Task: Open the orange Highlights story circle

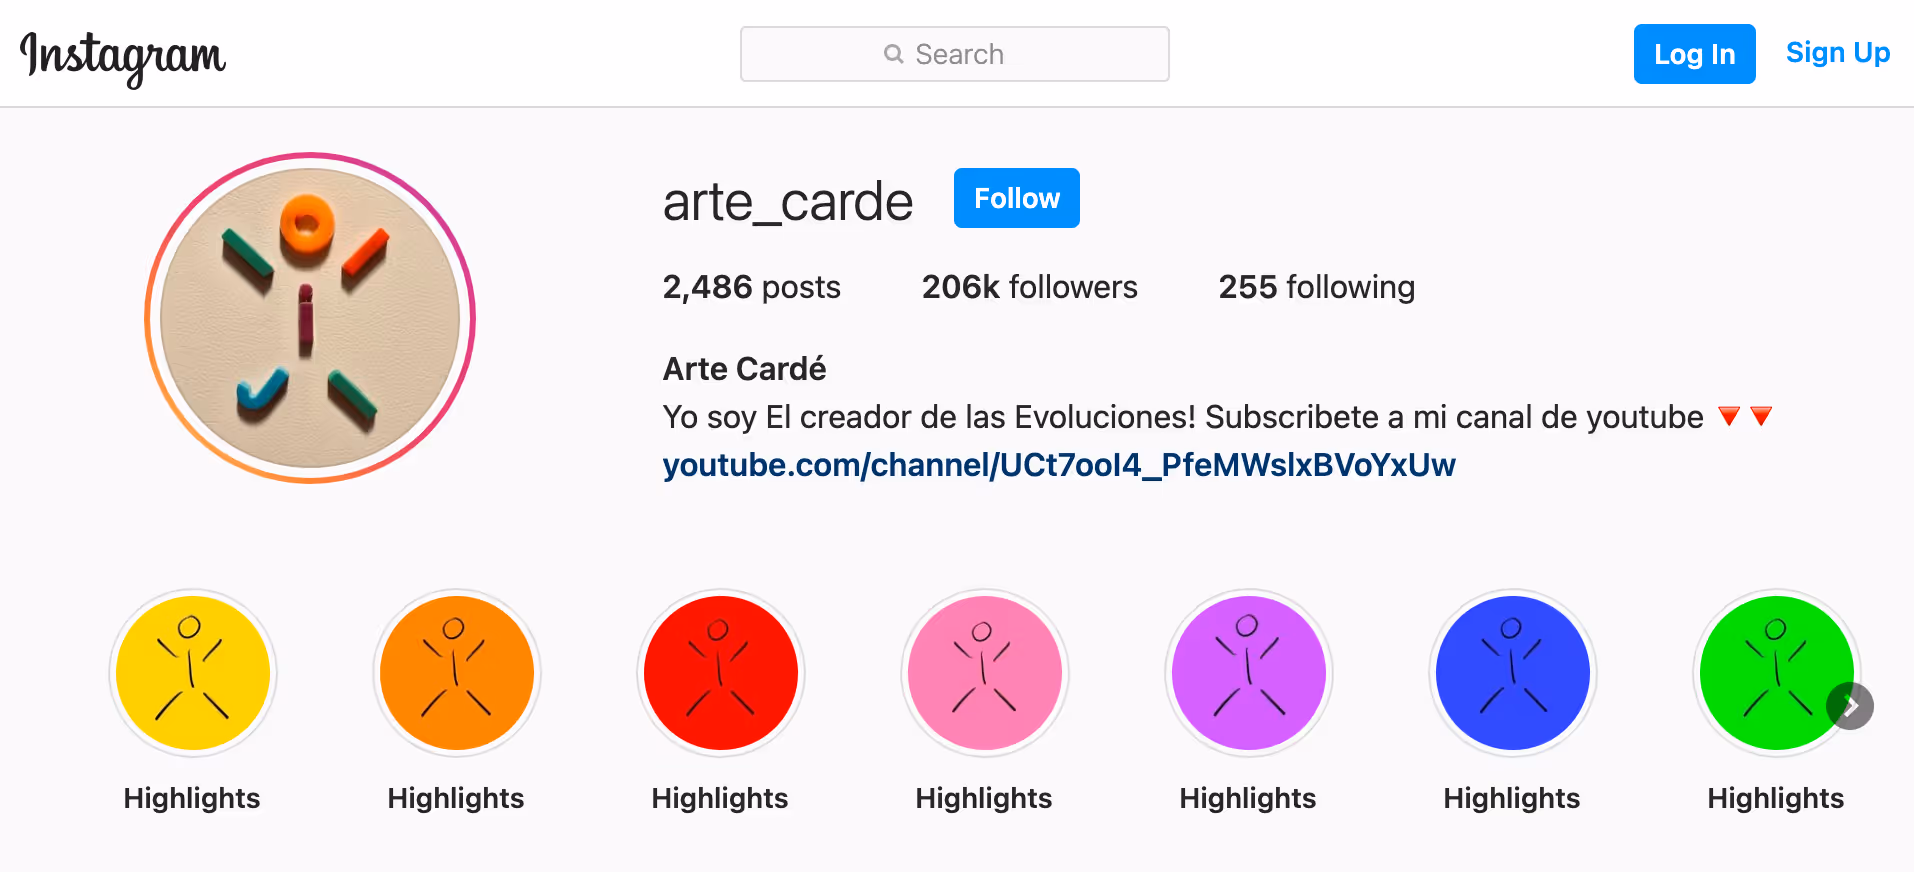Action: point(457,673)
